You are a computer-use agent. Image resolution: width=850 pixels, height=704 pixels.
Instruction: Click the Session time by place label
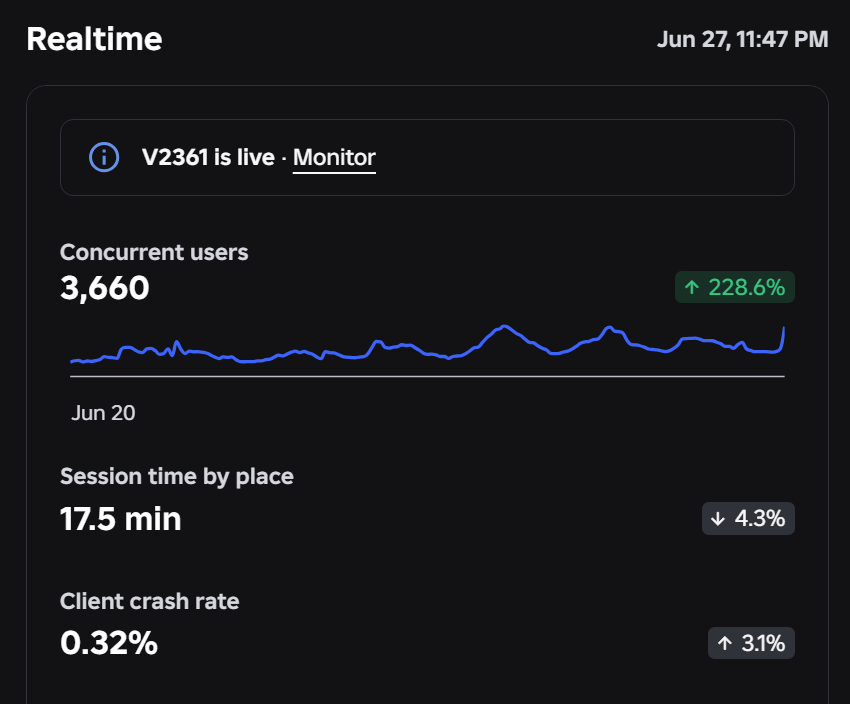[177, 476]
